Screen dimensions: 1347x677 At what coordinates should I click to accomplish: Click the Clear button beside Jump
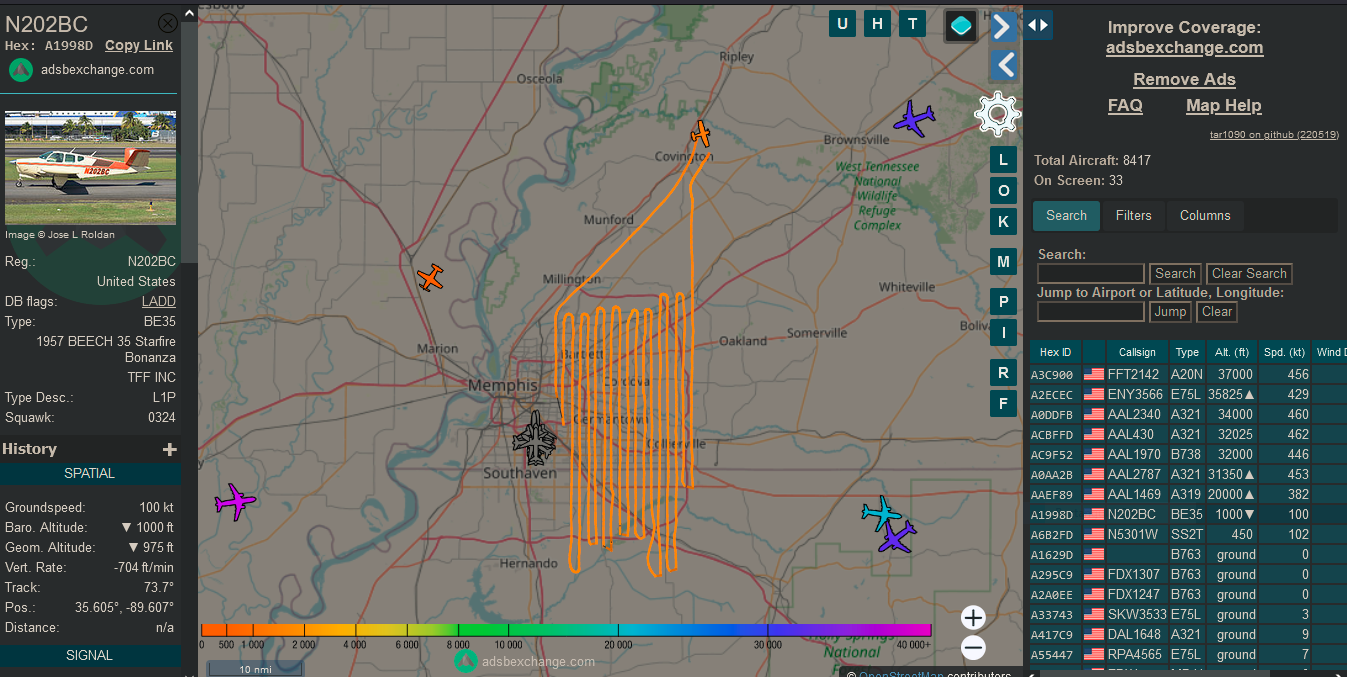tap(1217, 311)
